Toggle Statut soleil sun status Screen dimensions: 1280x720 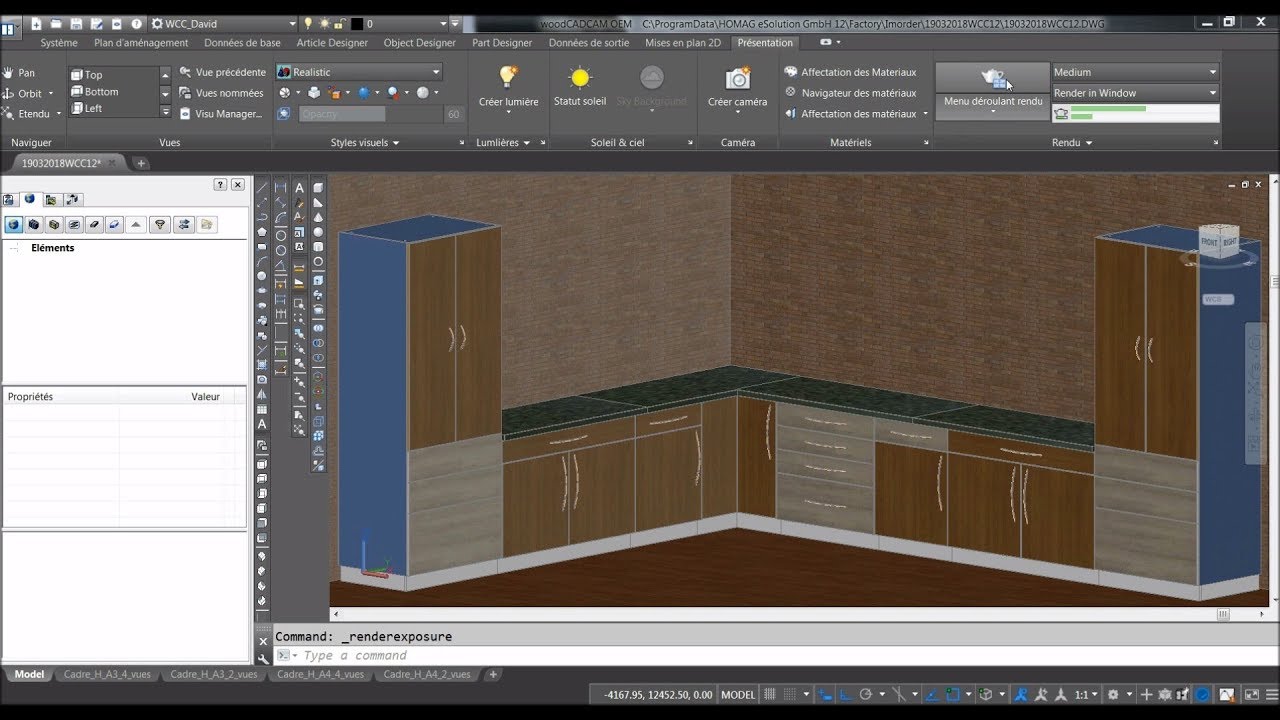coord(580,87)
